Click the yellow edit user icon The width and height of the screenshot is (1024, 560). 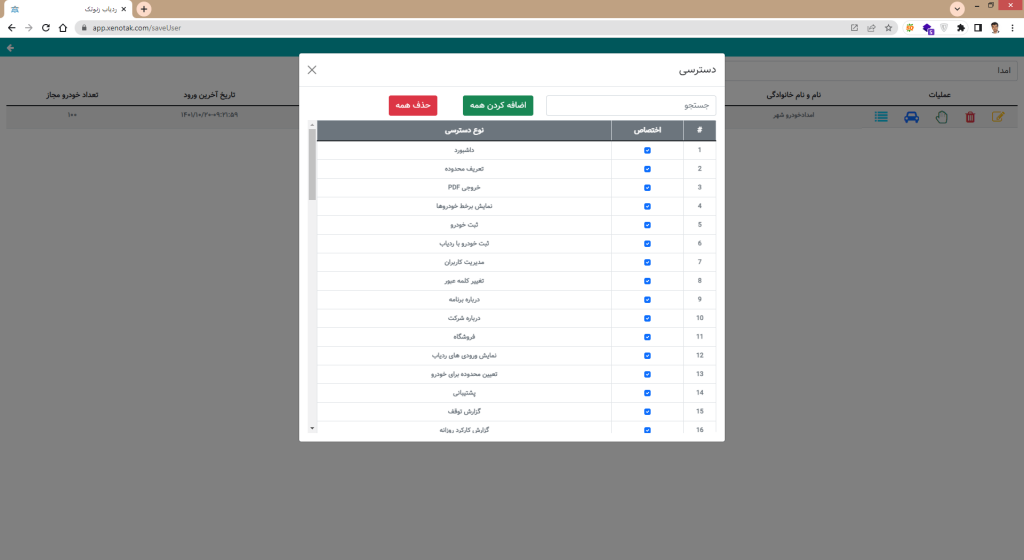tap(997, 117)
